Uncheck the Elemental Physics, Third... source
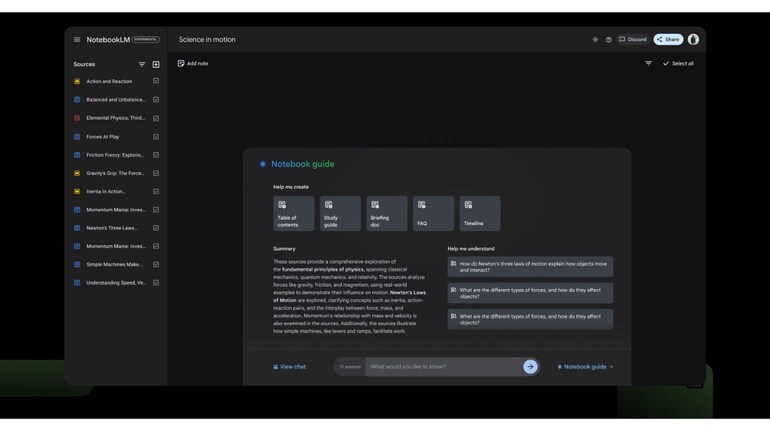The height and width of the screenshot is (431, 770). tap(156, 118)
